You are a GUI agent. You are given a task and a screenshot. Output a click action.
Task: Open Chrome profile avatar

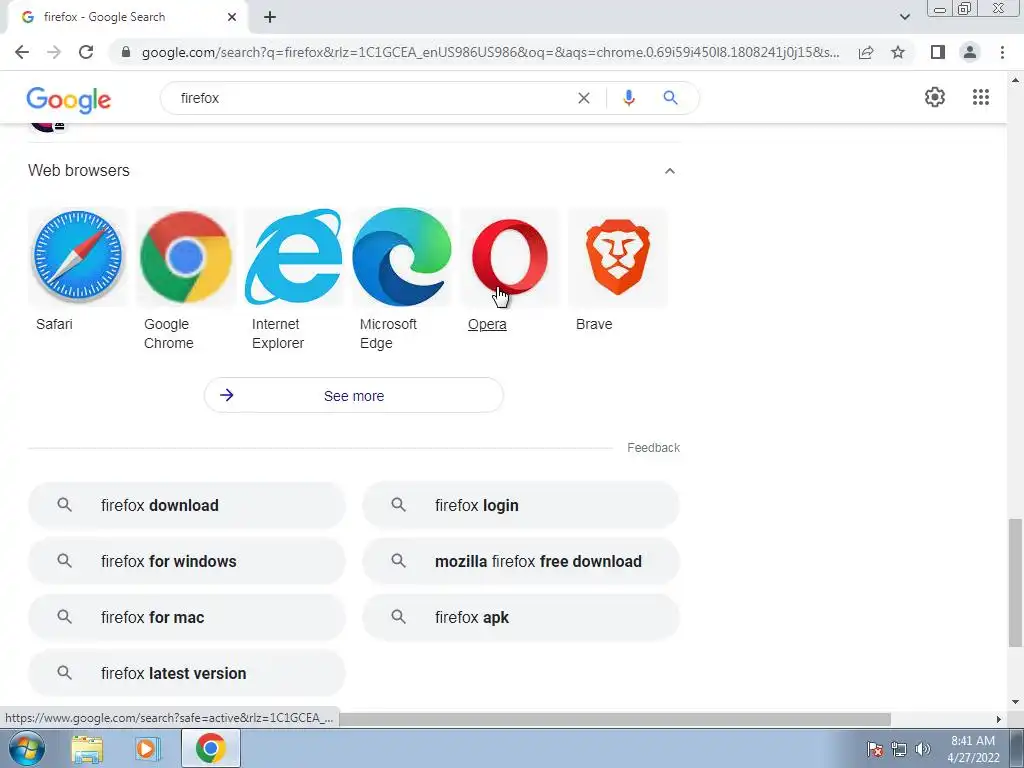tap(970, 52)
